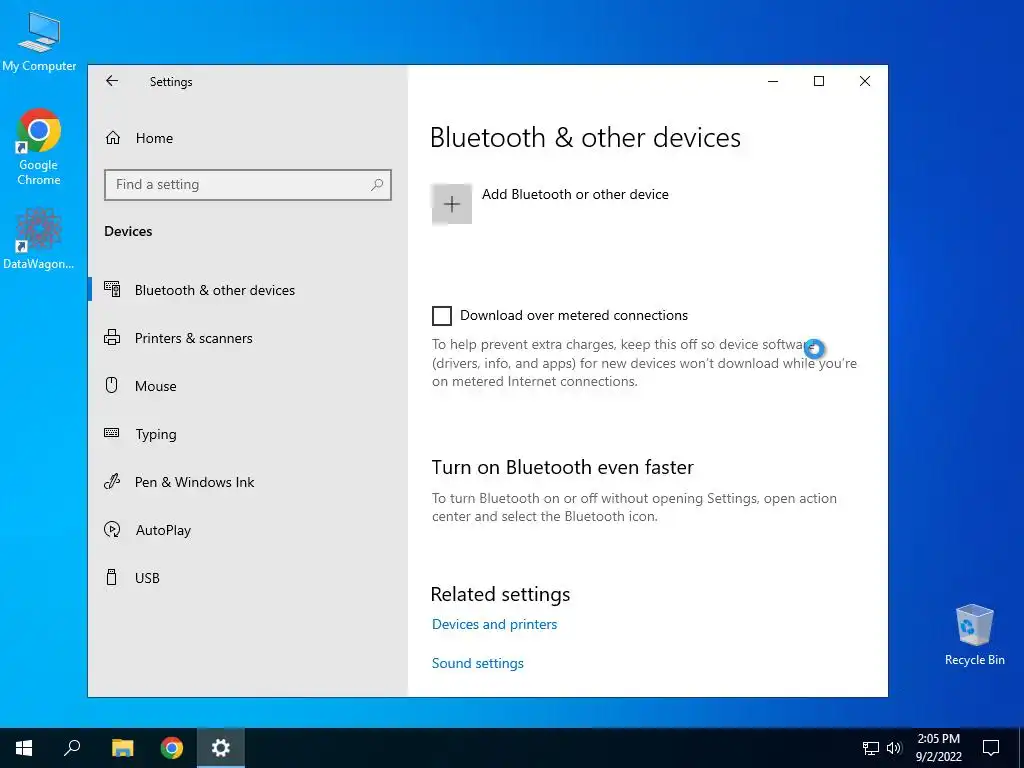1024x768 pixels.
Task: Open My Computer desktop icon
Action: click(39, 40)
